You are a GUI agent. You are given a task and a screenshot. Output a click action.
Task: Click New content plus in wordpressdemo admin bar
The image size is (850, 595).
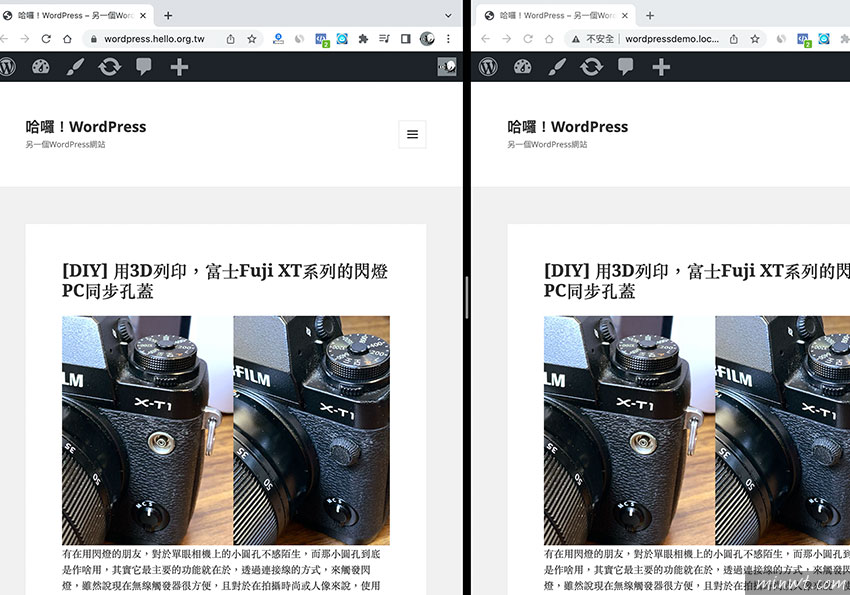(661, 67)
